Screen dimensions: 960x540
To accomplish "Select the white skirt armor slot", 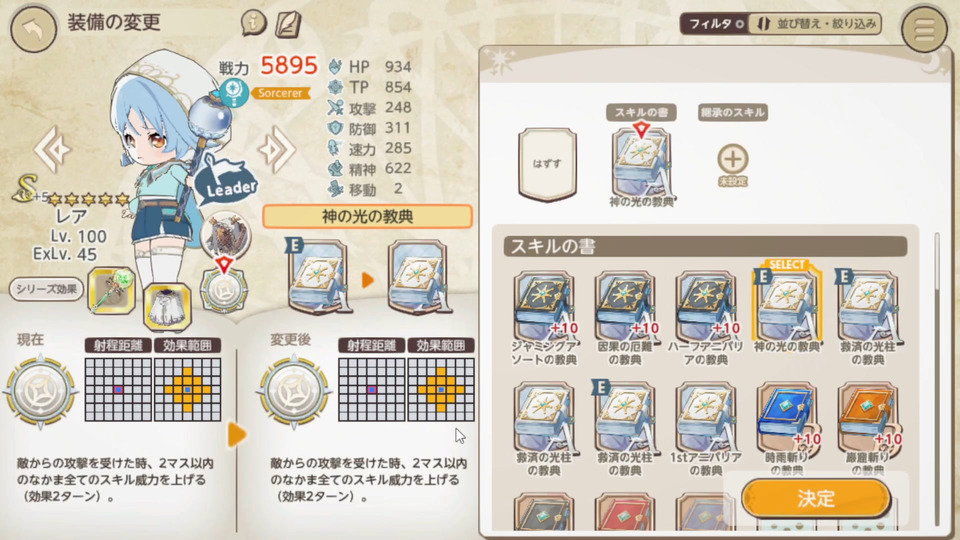I will click(x=167, y=306).
